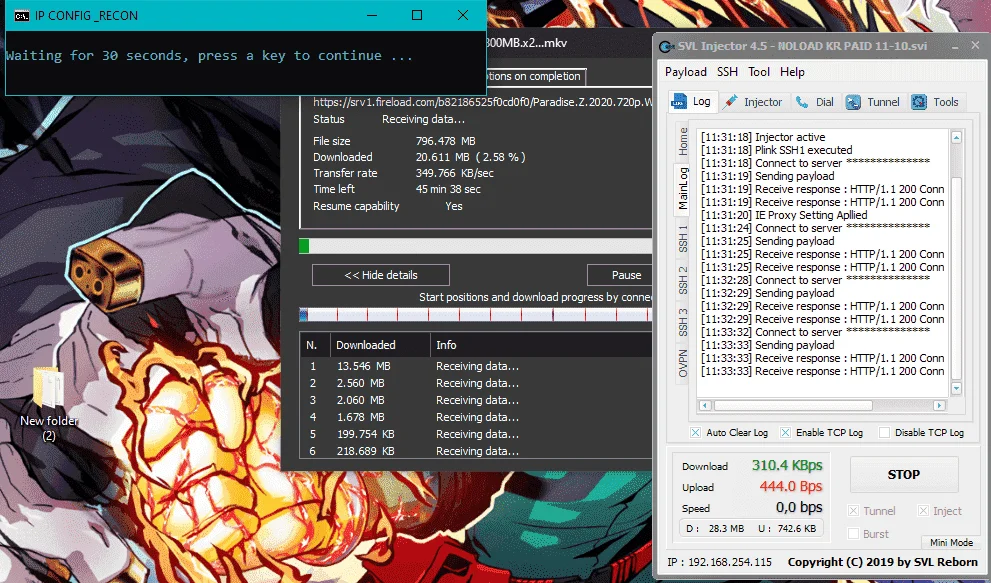Toggle the Enable TCP Log checkbox
Image resolution: width=991 pixels, height=583 pixels.
(x=785, y=433)
